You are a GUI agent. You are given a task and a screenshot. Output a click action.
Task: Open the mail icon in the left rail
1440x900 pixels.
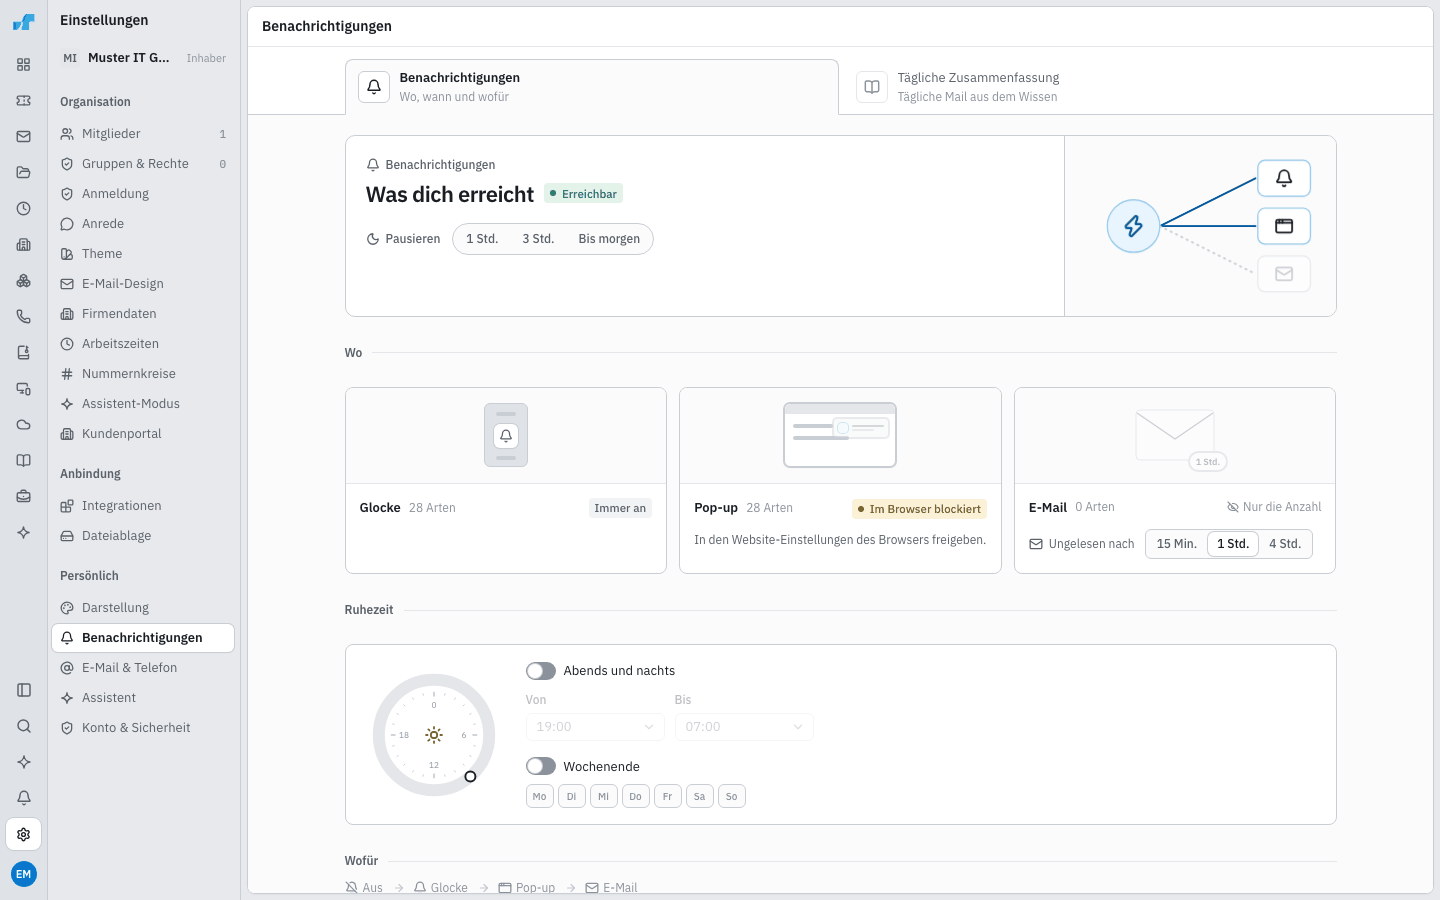pyautogui.click(x=24, y=137)
